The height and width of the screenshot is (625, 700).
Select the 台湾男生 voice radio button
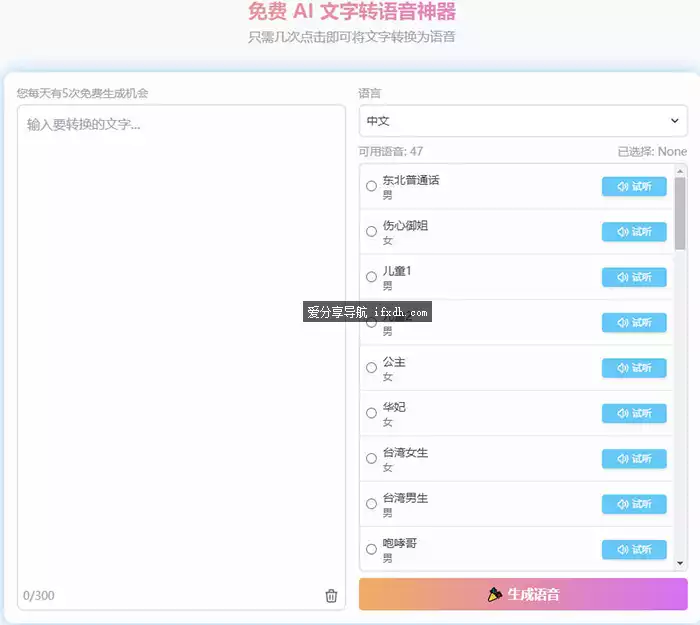pyautogui.click(x=371, y=504)
